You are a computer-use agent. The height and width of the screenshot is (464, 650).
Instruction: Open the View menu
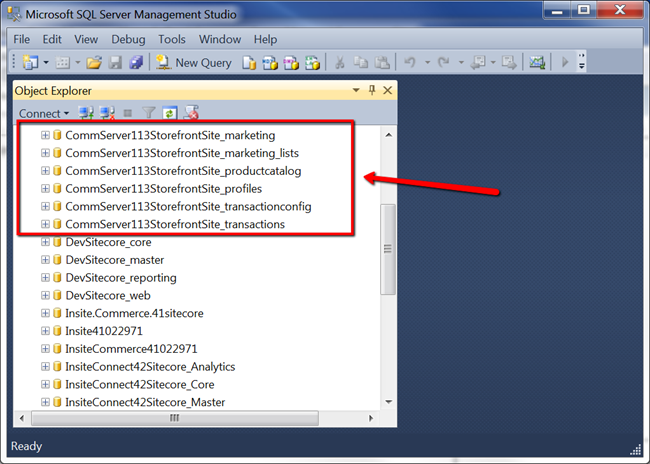[x=86, y=39]
